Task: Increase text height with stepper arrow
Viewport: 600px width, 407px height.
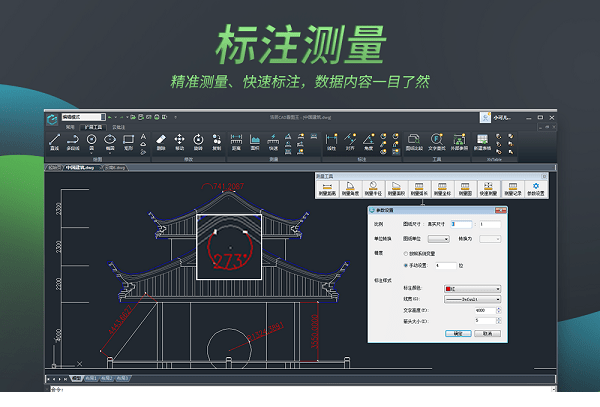Action: click(499, 309)
